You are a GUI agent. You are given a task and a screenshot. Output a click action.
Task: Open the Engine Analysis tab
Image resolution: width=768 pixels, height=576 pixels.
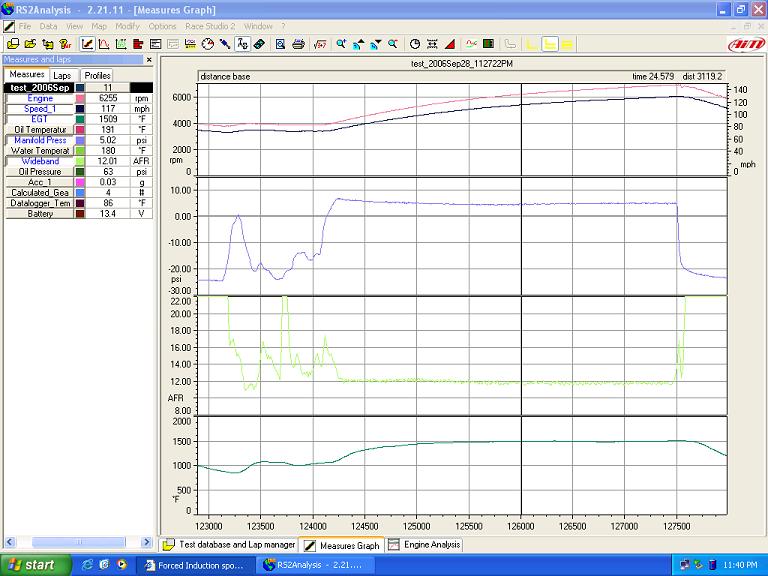(424, 545)
